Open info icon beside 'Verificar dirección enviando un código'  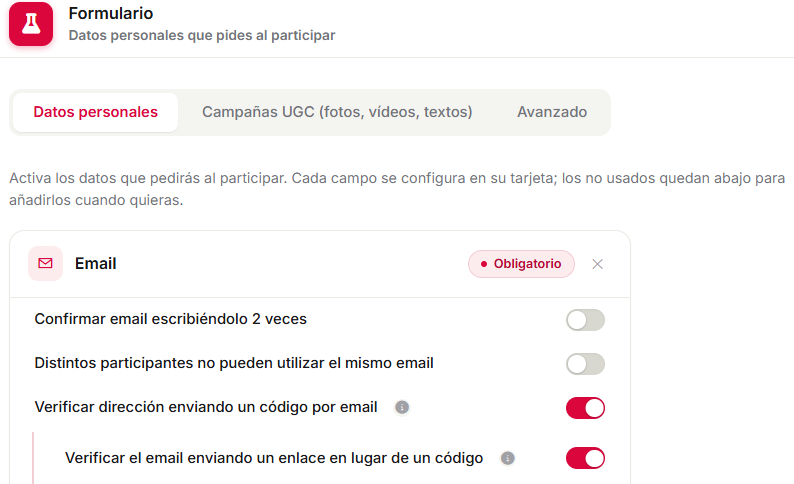tap(402, 407)
